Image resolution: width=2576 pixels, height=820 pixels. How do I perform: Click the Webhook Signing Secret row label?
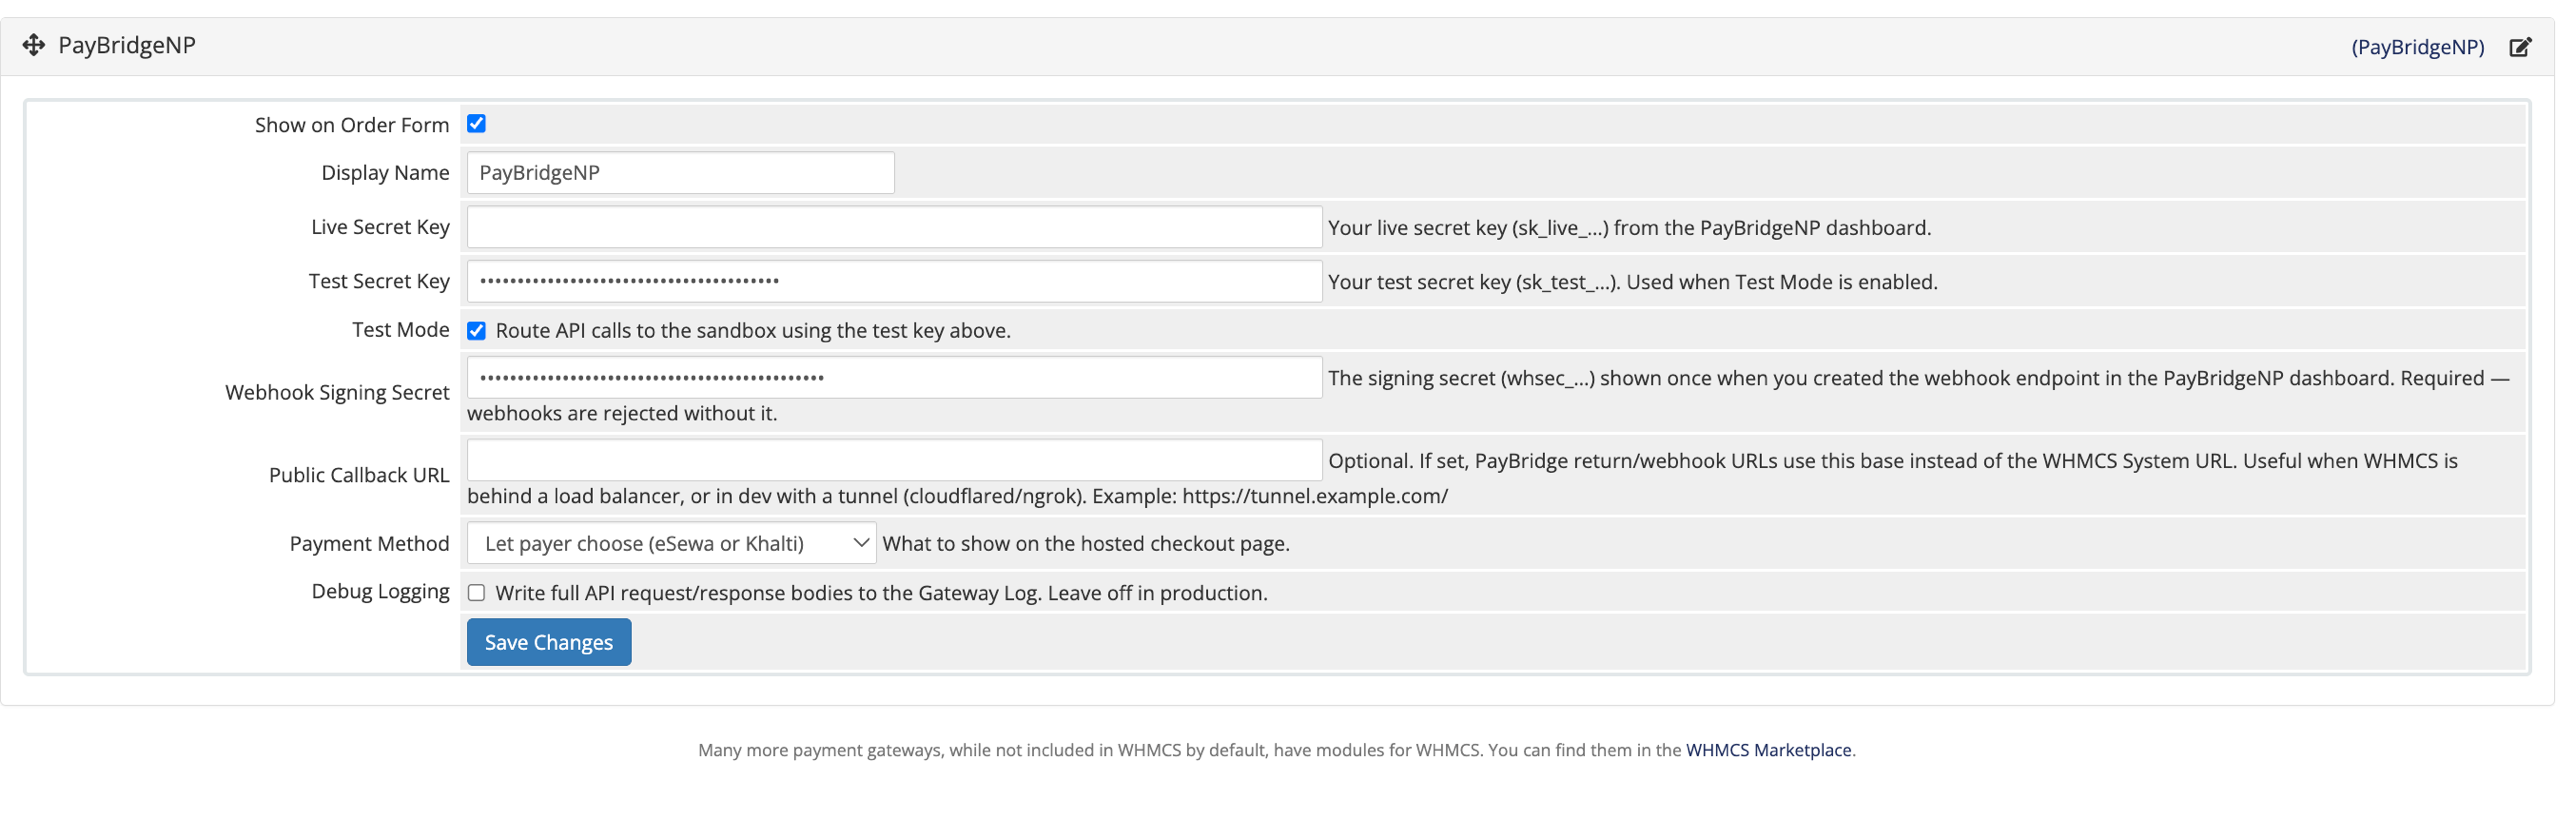click(337, 392)
